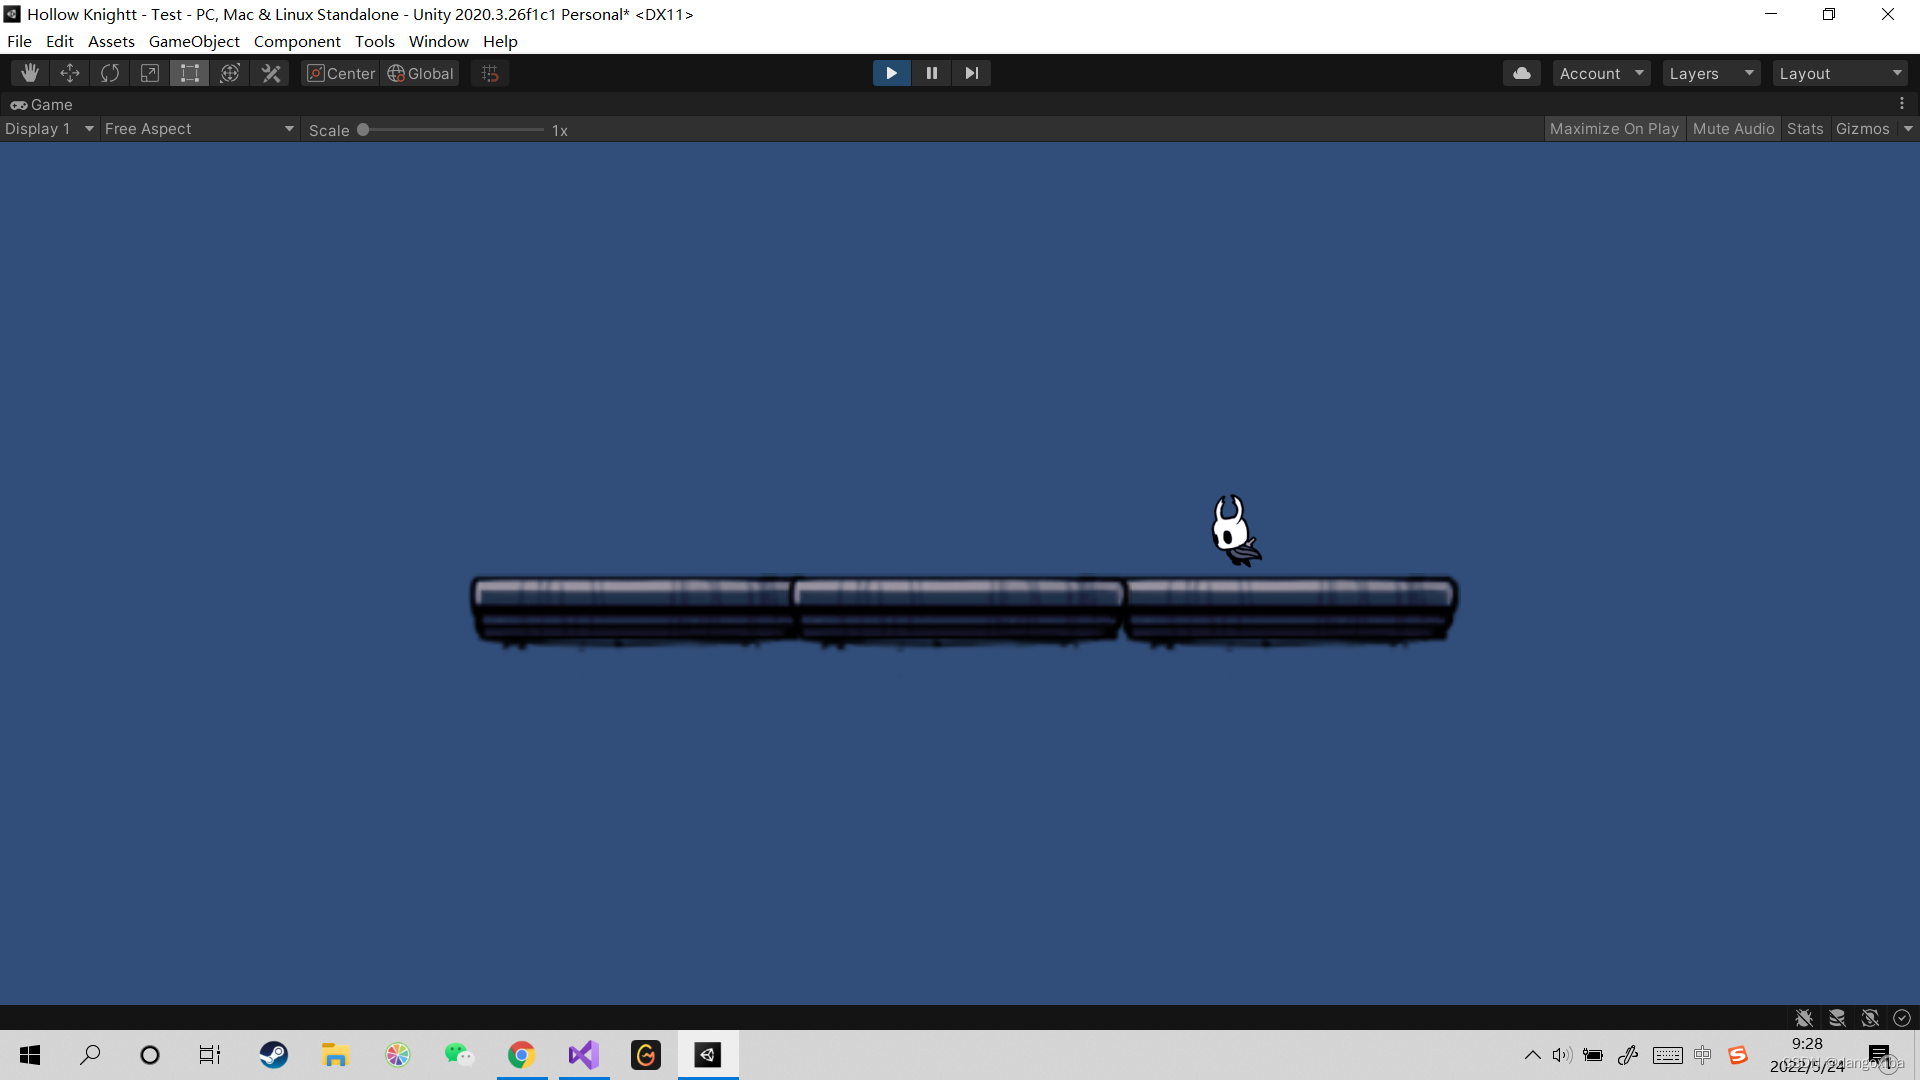Click the Scale slider handle
The height and width of the screenshot is (1080, 1920).
coord(363,130)
